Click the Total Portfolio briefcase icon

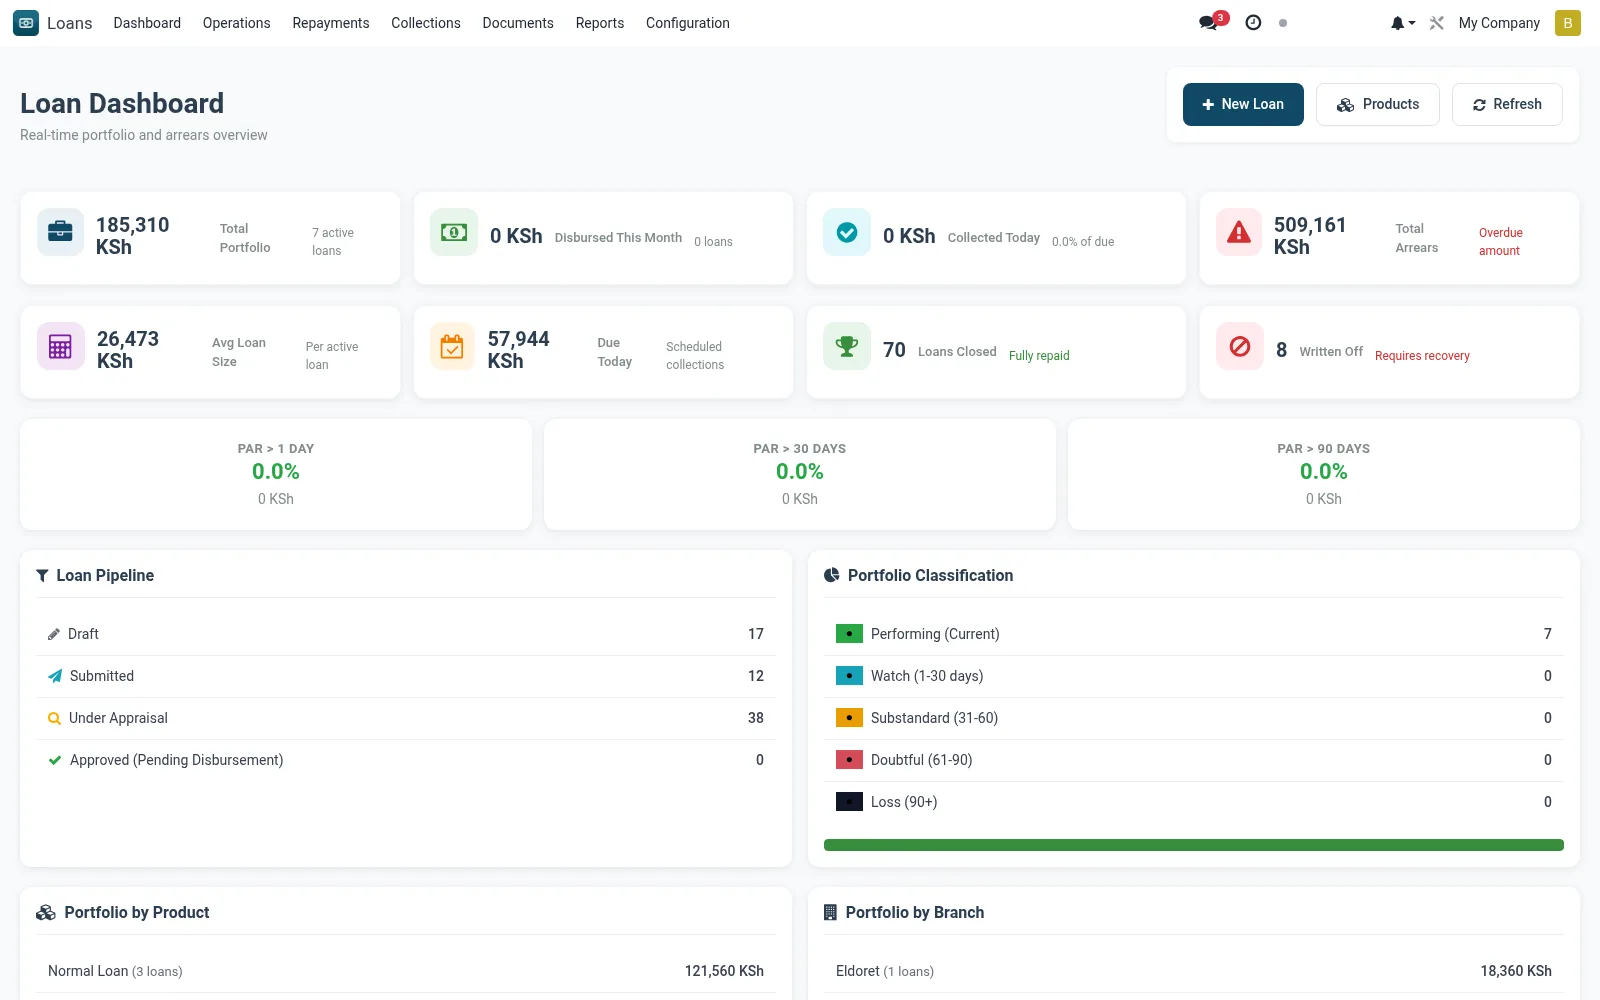pyautogui.click(x=60, y=232)
